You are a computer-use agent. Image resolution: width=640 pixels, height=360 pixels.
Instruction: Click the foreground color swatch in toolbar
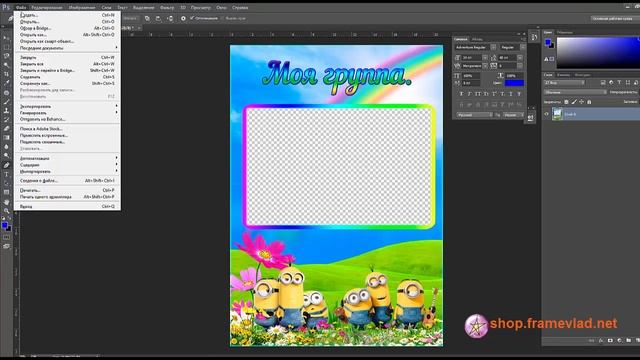4,225
